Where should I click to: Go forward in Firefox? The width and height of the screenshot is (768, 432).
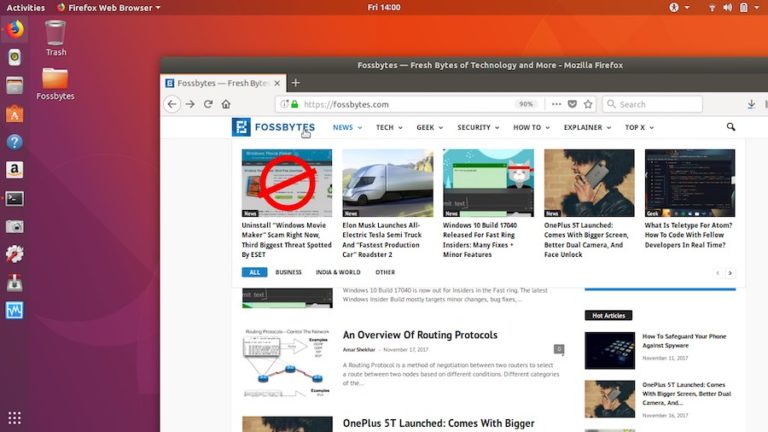[190, 104]
